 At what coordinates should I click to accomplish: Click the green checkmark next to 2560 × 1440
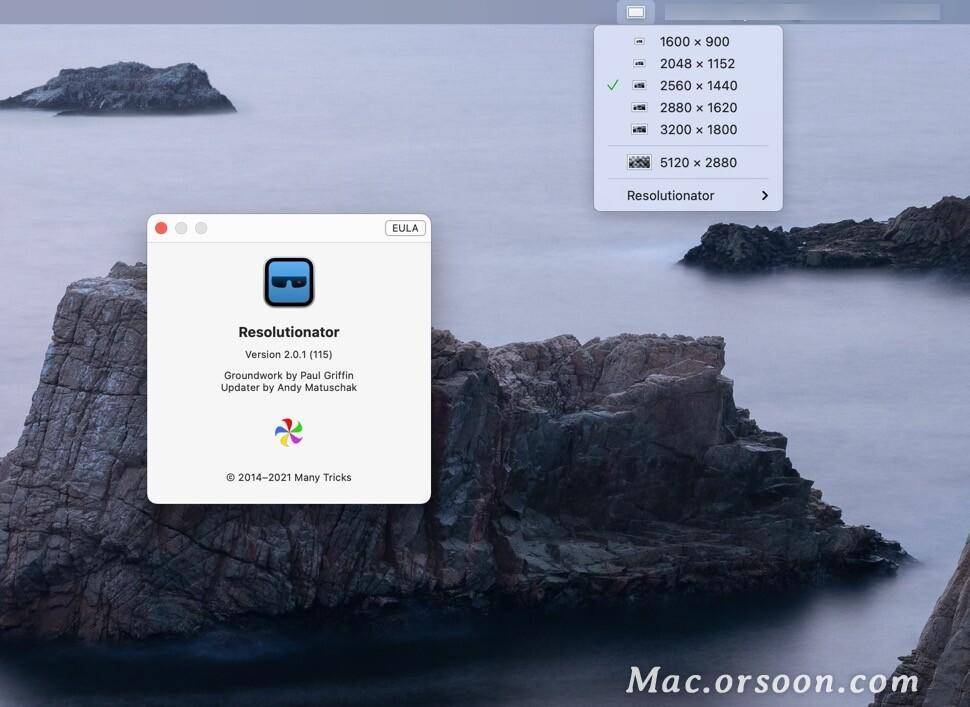pos(612,85)
